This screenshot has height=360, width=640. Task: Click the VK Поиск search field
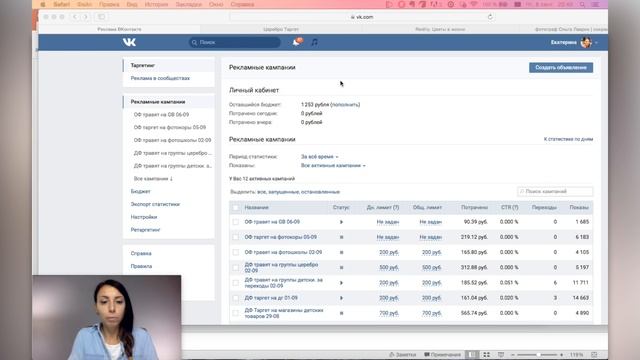tap(235, 42)
